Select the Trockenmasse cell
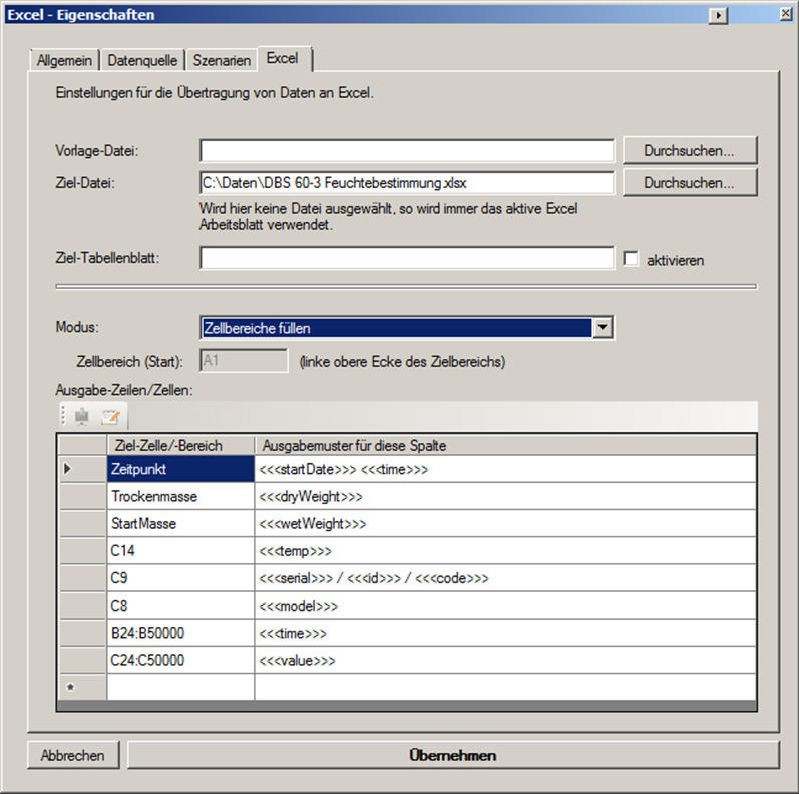The image size is (799, 794). (x=180, y=496)
